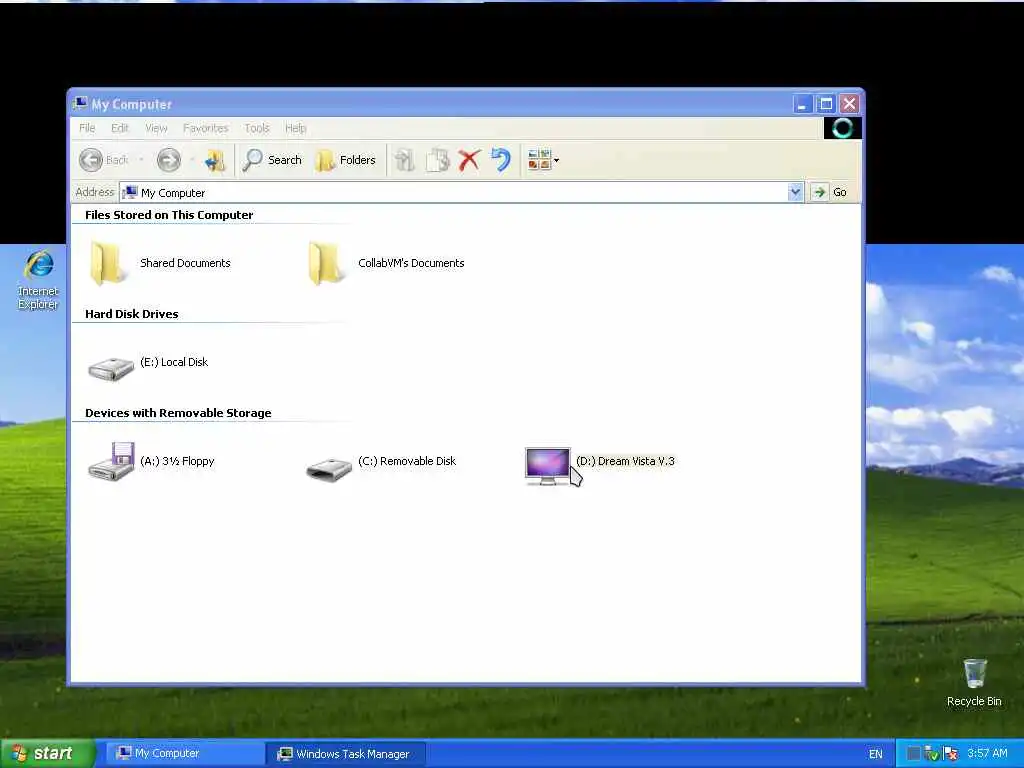Click the Copy To toolbar icon

(x=437, y=160)
